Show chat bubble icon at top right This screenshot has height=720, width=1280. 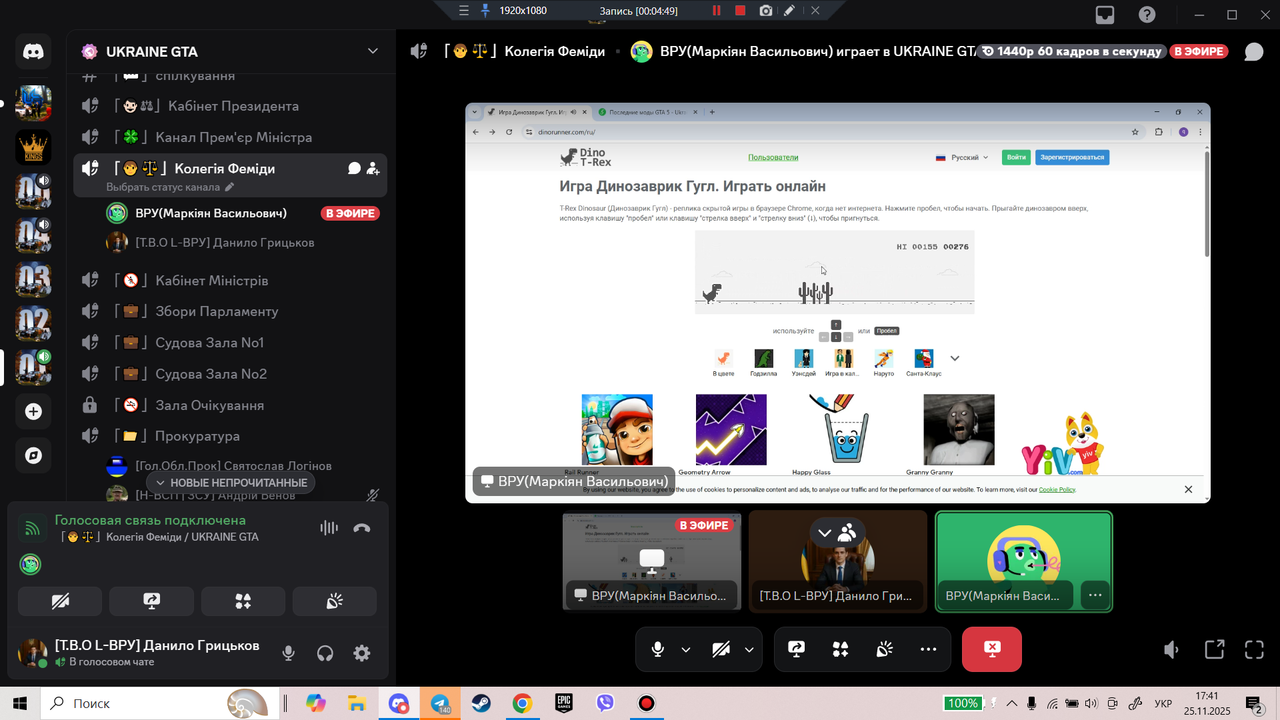coord(1254,52)
